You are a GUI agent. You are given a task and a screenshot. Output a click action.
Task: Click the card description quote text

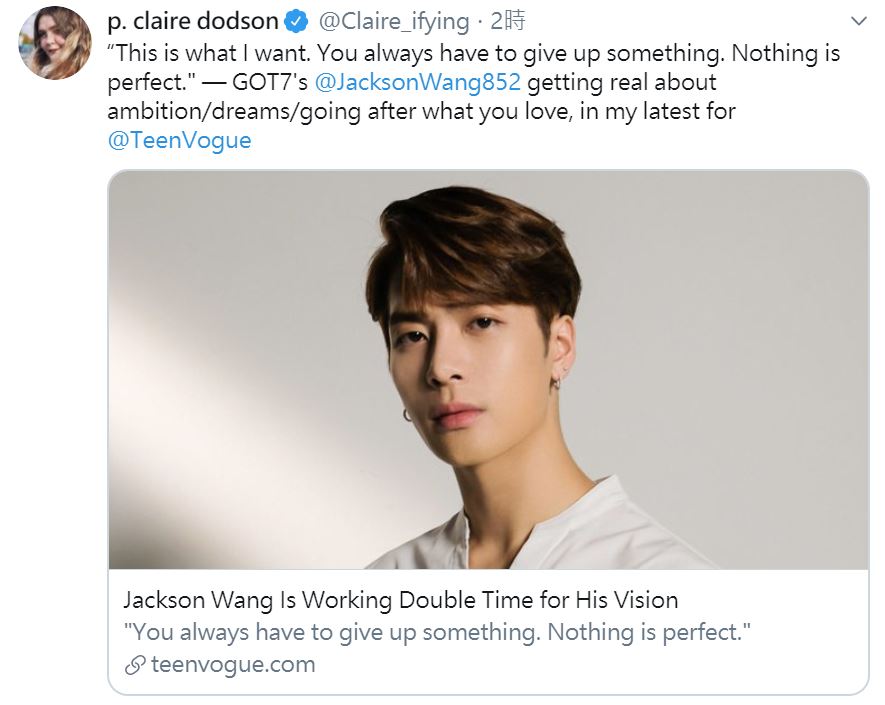(437, 632)
